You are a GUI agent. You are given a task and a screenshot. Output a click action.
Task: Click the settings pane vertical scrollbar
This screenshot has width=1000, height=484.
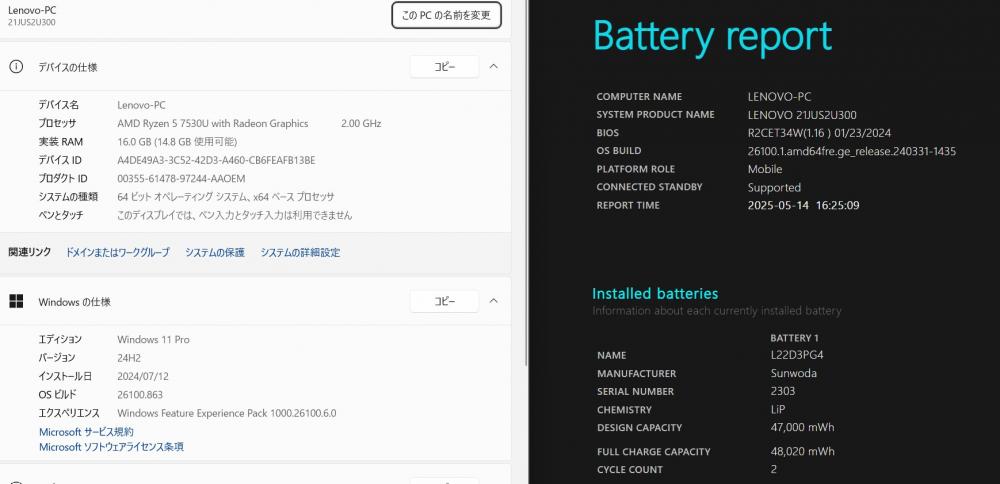(x=526, y=183)
